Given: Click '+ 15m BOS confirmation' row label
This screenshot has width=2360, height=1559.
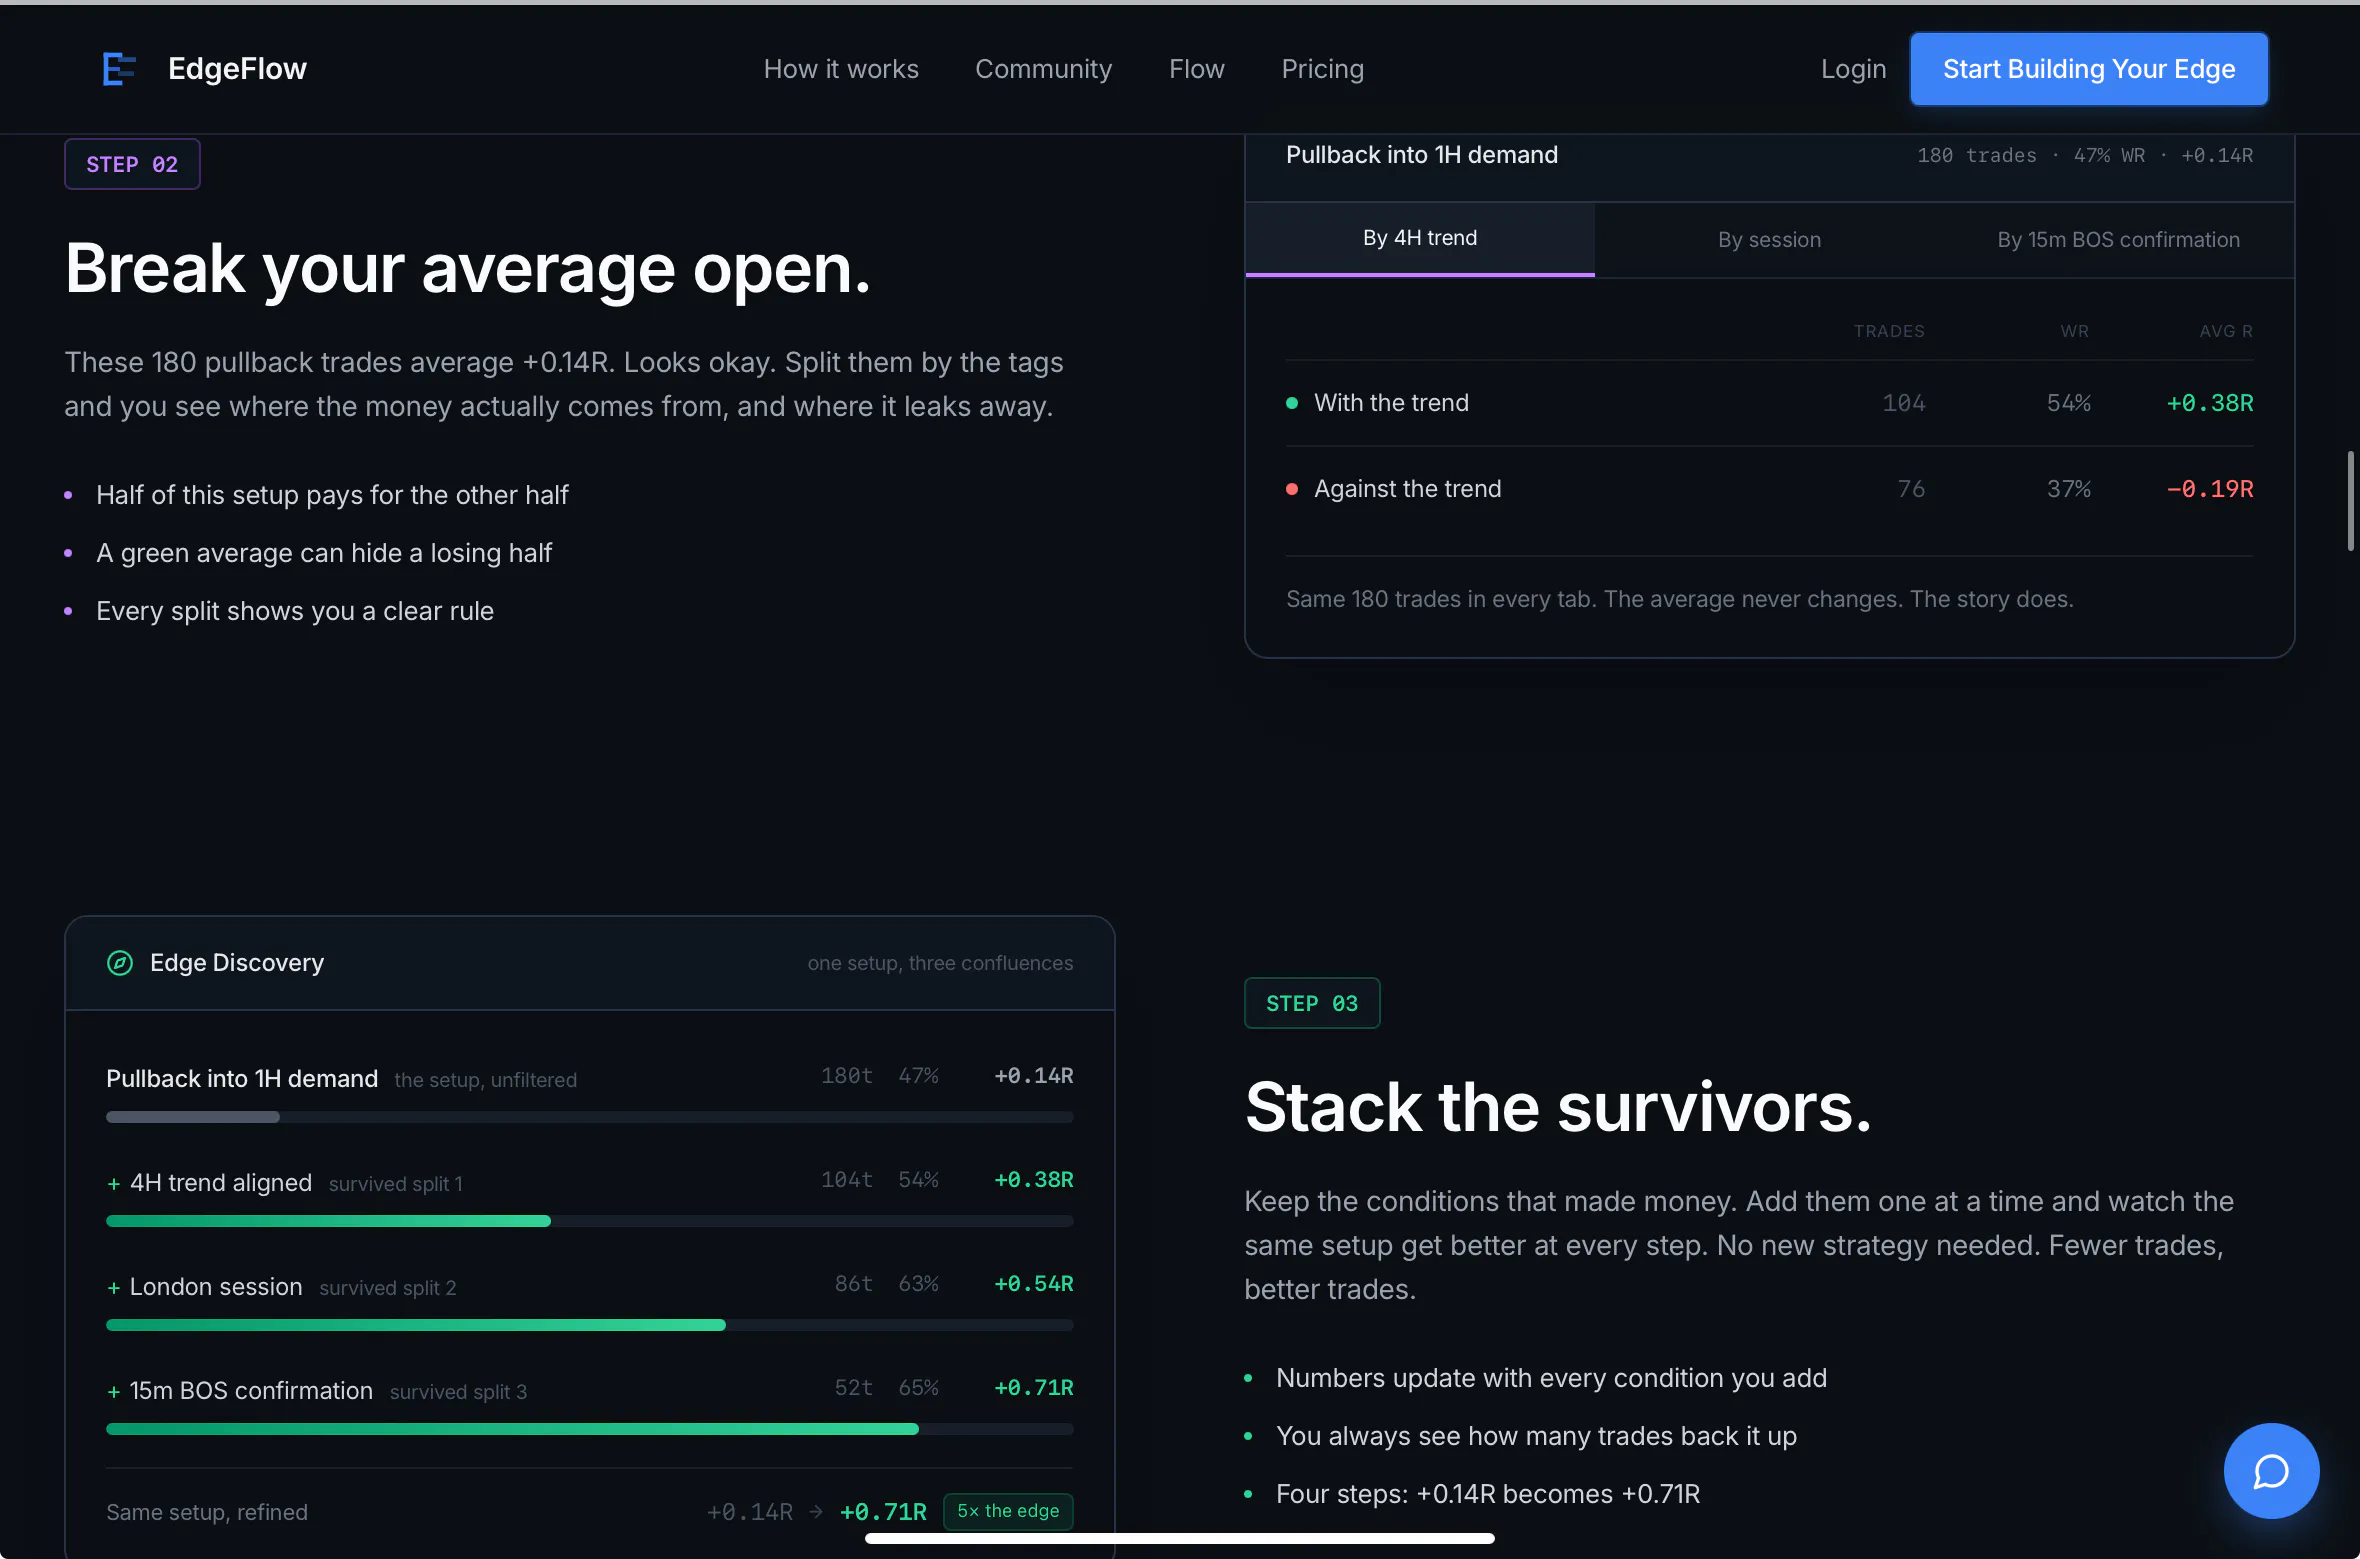Looking at the screenshot, I should (240, 1391).
